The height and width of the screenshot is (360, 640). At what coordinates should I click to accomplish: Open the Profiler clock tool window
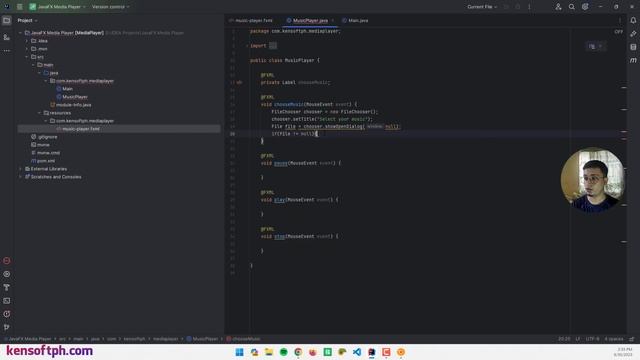(7, 314)
